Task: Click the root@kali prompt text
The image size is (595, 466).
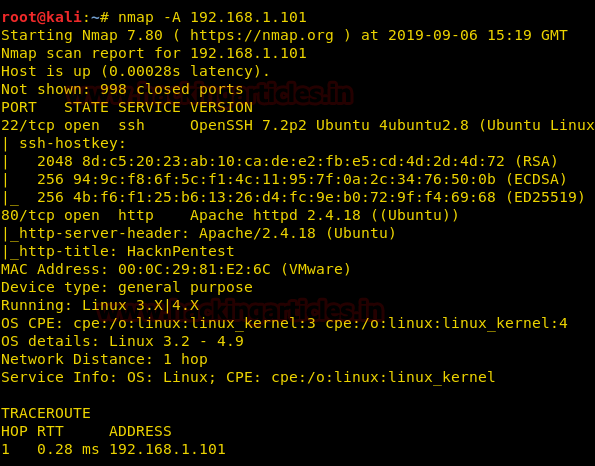Action: [41, 17]
